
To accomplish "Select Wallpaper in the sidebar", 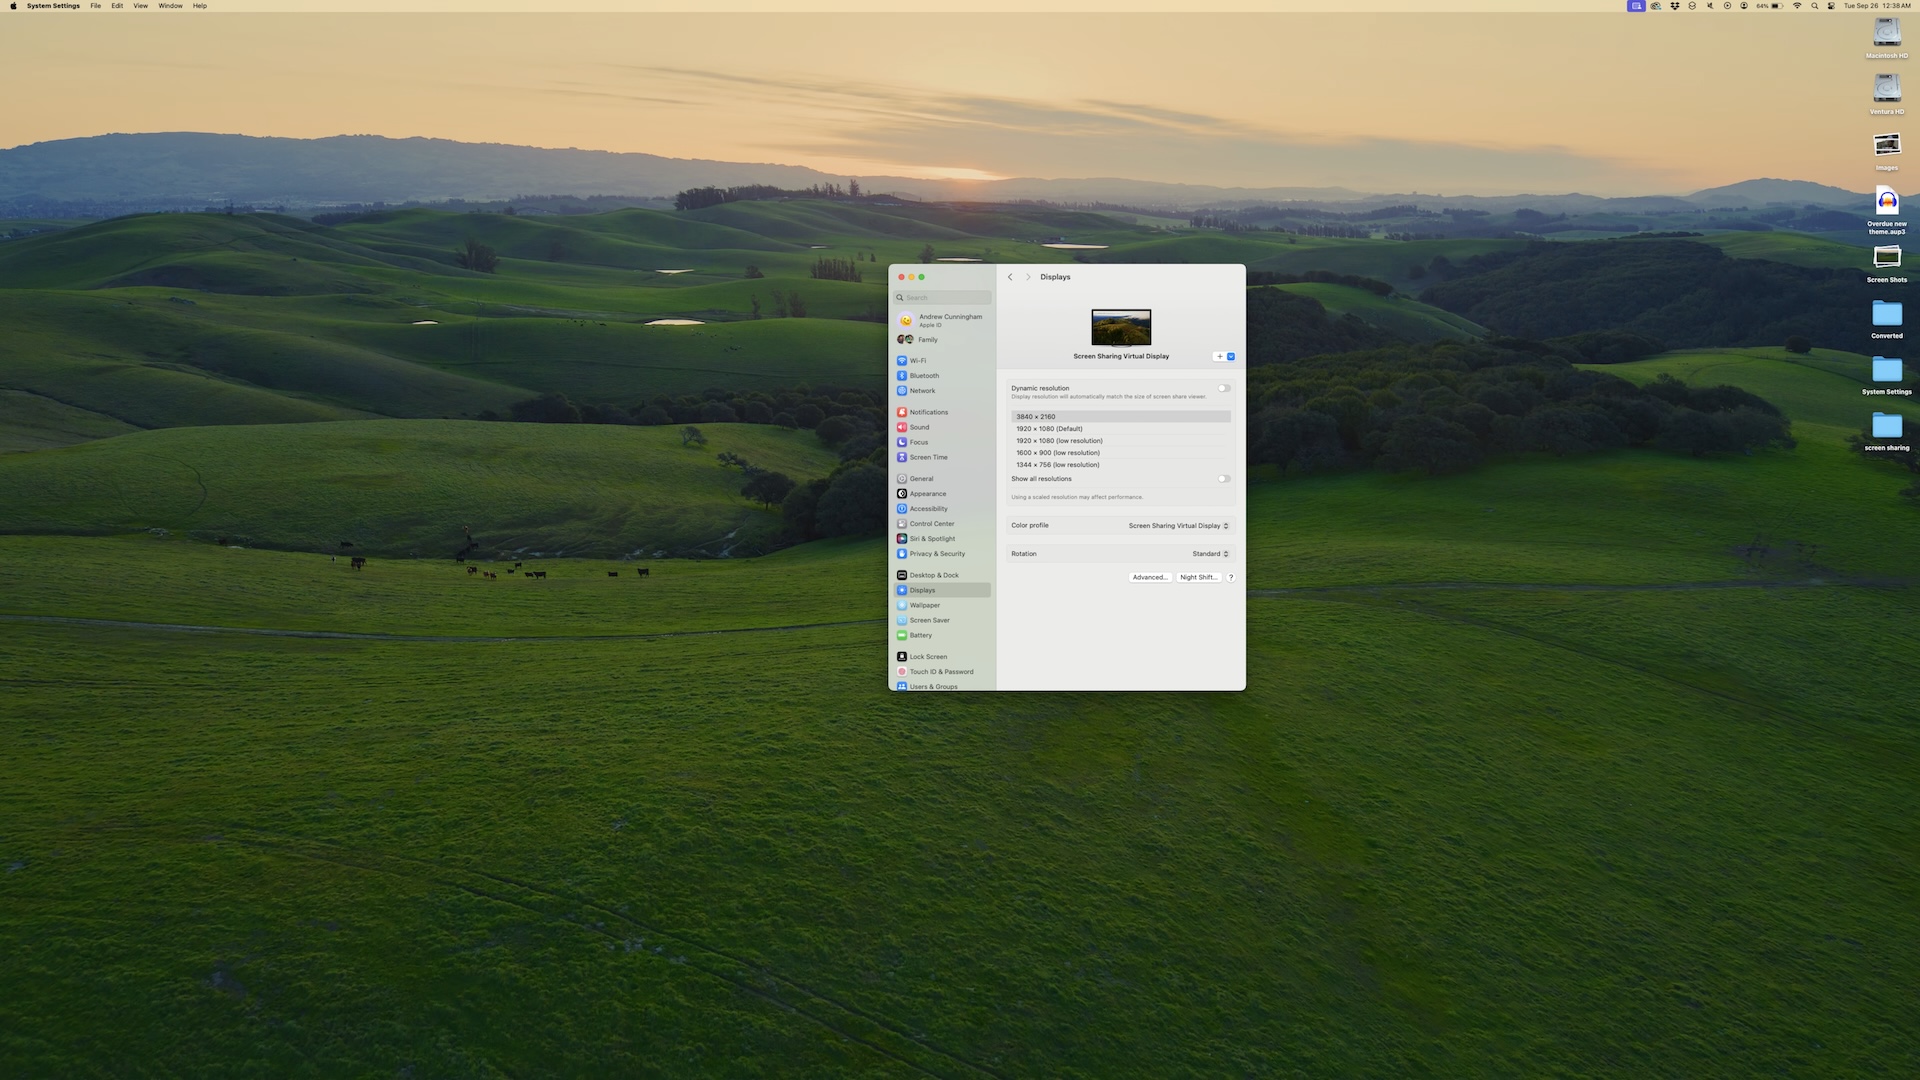I will (x=924, y=605).
